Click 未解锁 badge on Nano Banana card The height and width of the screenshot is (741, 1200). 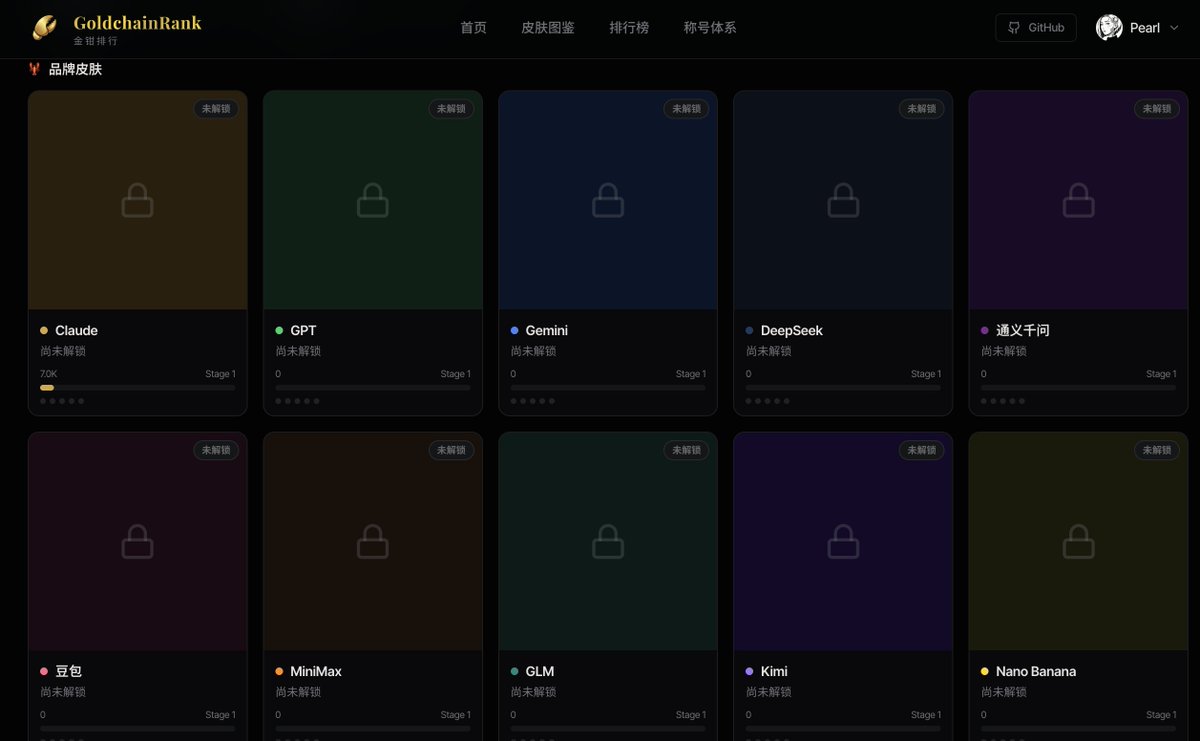(x=1156, y=450)
